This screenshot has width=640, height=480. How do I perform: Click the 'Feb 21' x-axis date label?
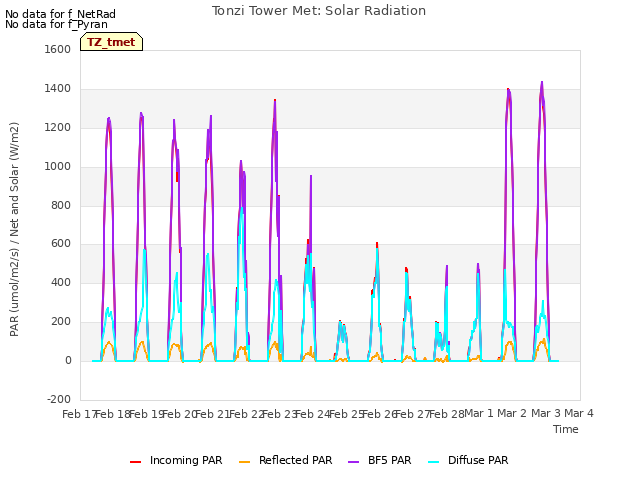pyautogui.click(x=213, y=414)
